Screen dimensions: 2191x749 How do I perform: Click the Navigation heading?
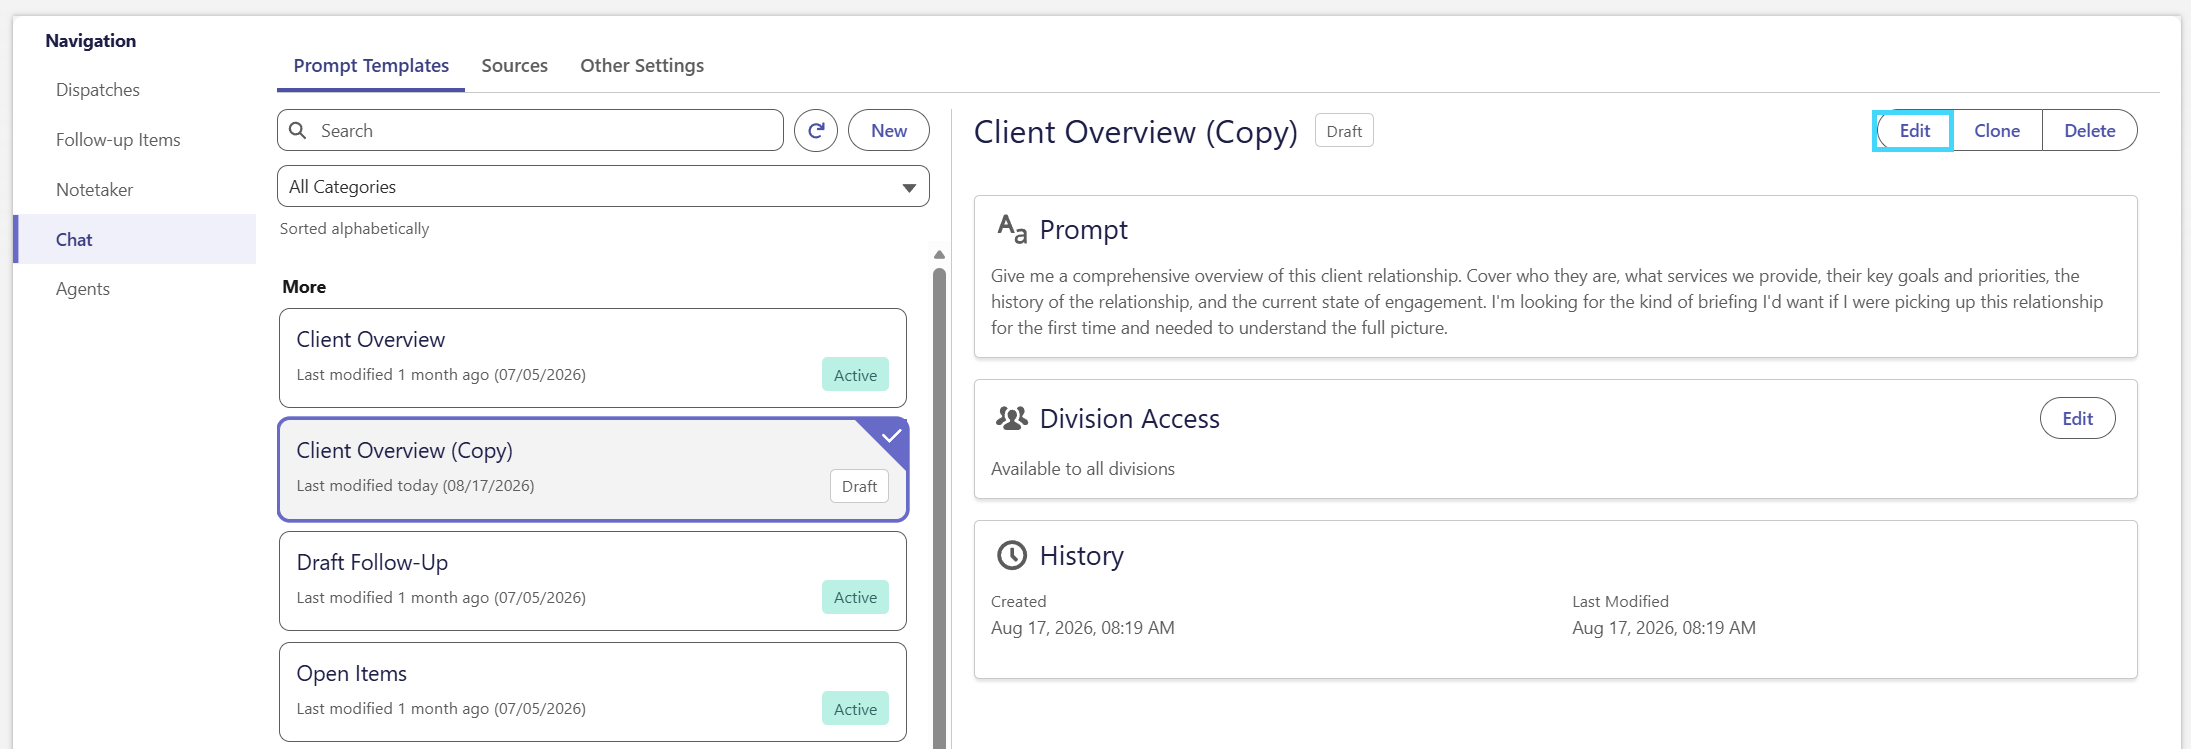91,41
